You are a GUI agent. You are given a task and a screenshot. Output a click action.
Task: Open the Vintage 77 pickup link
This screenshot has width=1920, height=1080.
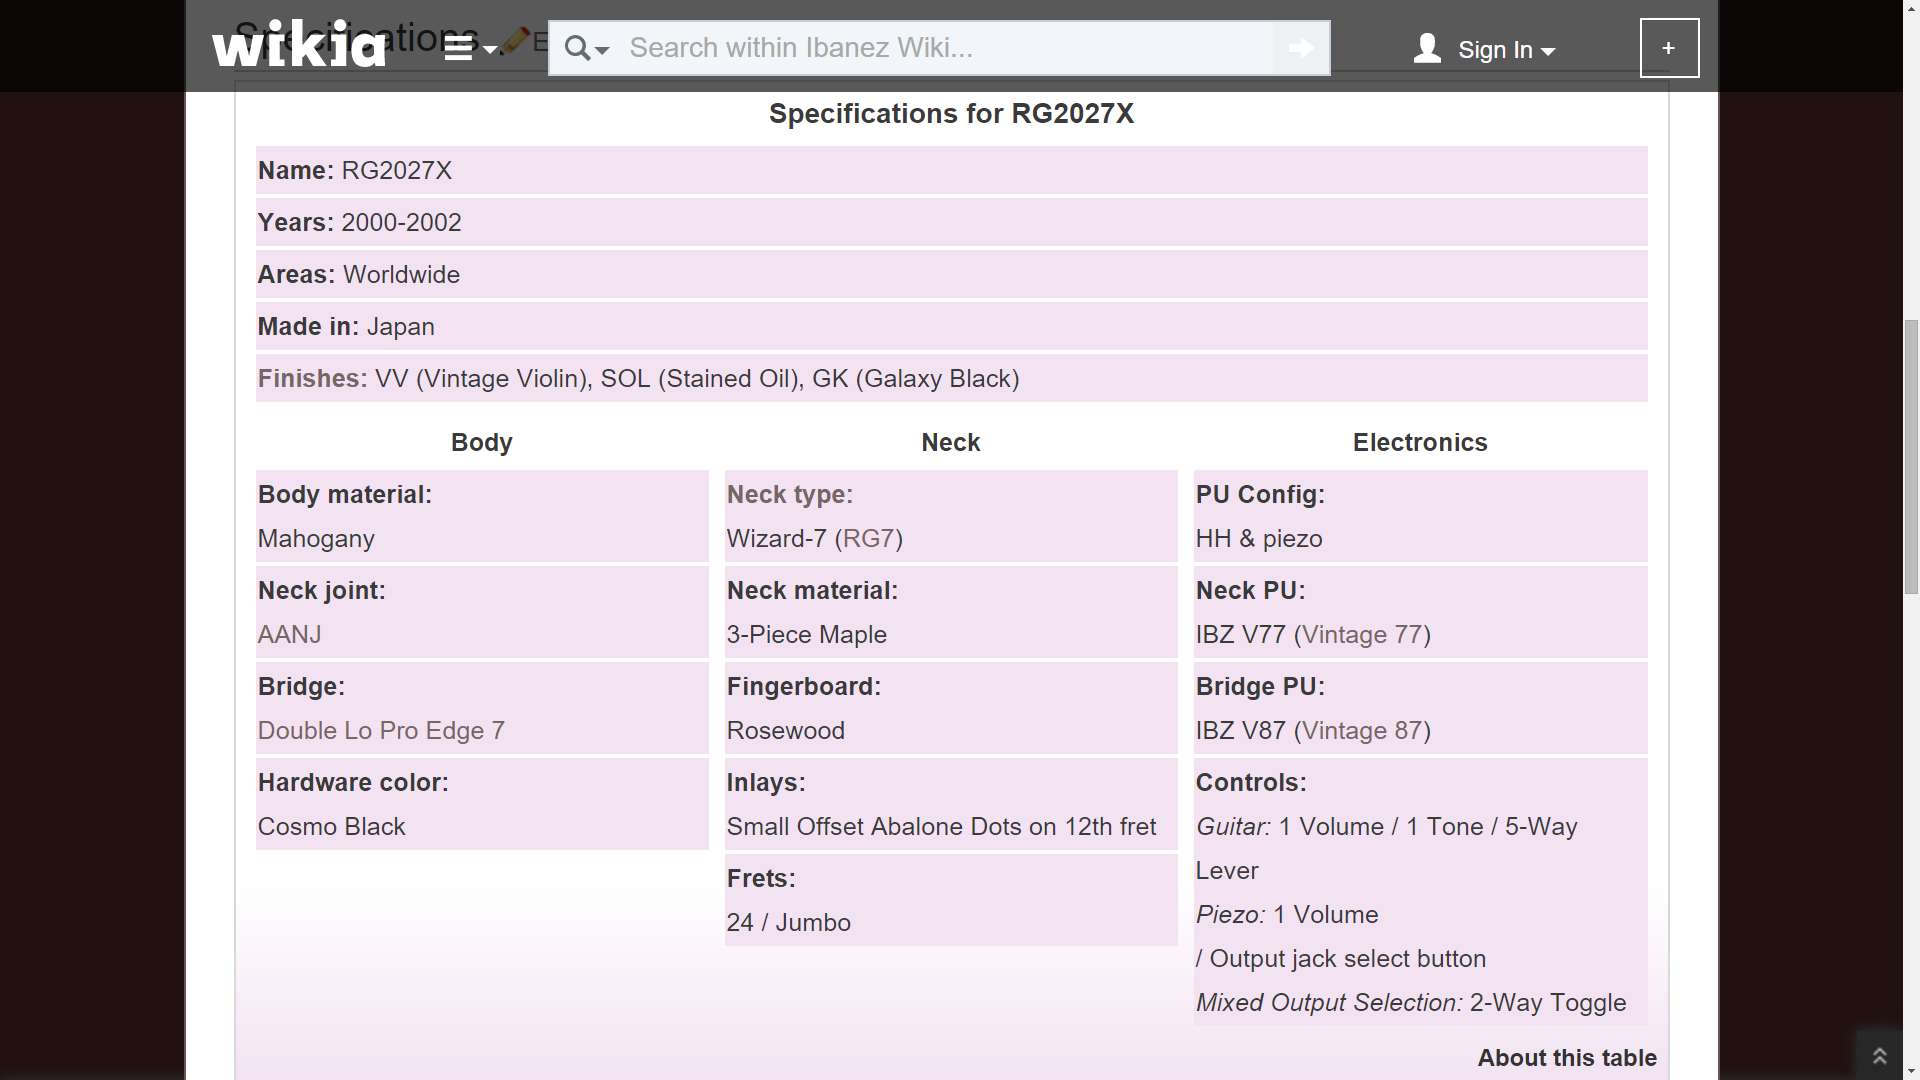tap(1362, 635)
